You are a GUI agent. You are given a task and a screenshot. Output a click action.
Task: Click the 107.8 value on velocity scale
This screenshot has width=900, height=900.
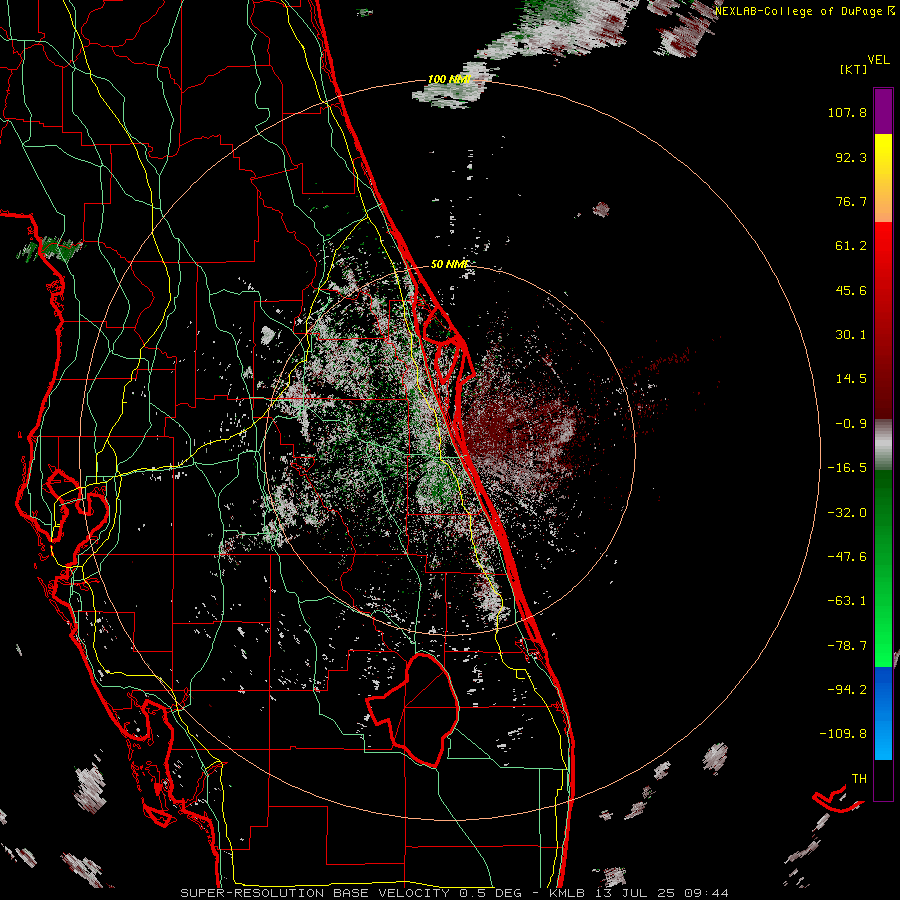tap(847, 112)
